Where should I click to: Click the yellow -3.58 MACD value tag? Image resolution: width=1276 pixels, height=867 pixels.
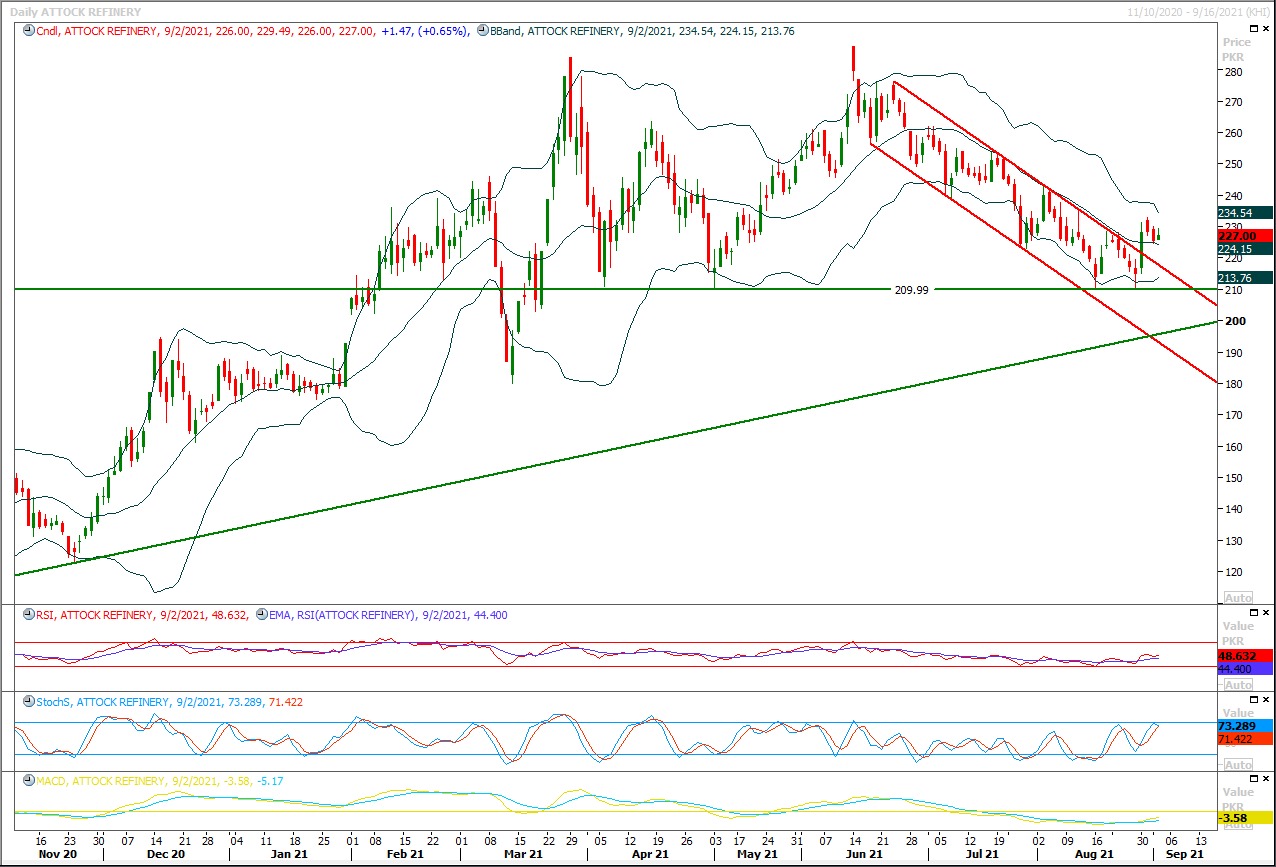tap(1246, 818)
